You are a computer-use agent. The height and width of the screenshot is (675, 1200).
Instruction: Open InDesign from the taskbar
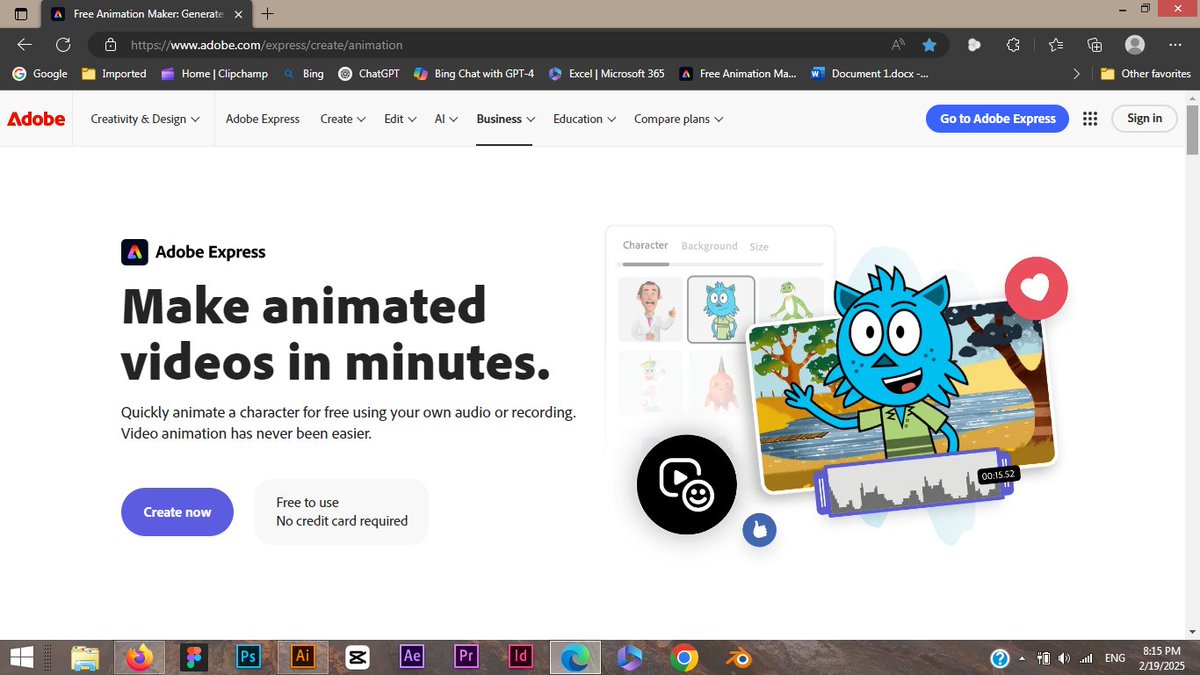point(520,657)
